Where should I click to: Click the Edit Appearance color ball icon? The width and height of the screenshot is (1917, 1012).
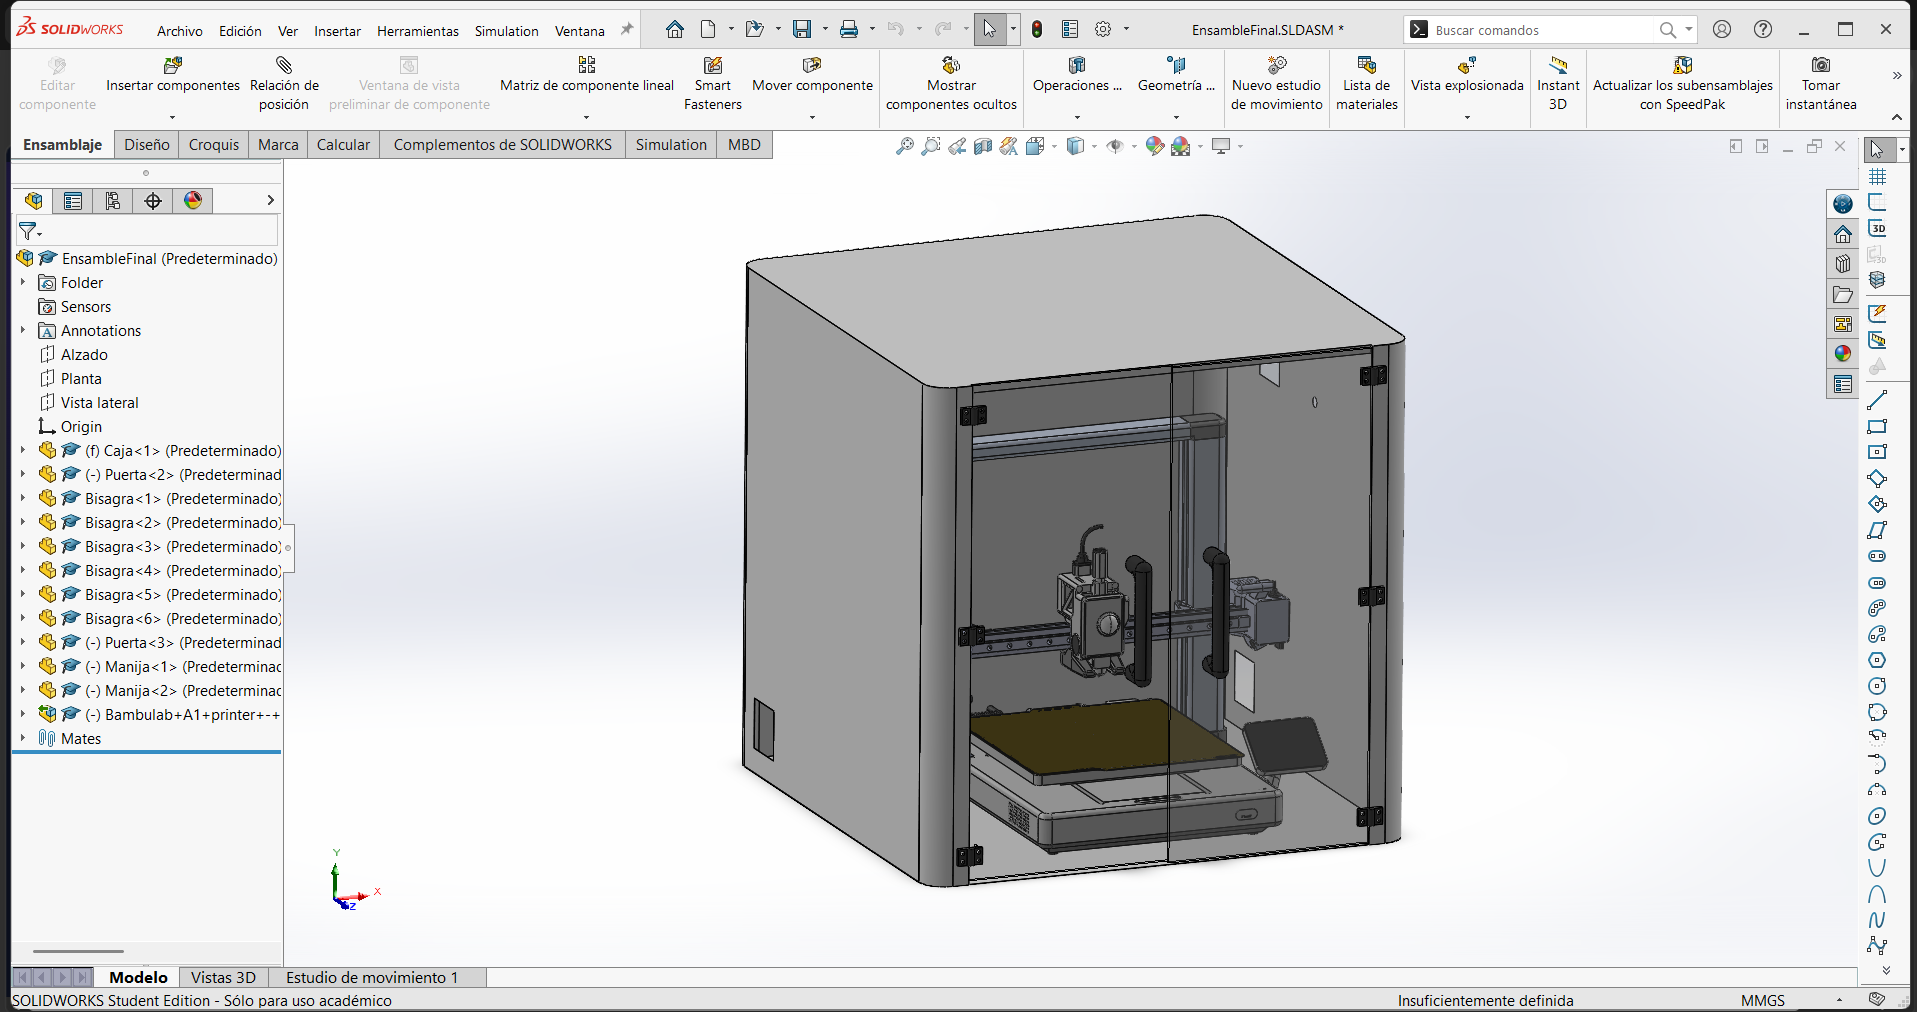1155,146
